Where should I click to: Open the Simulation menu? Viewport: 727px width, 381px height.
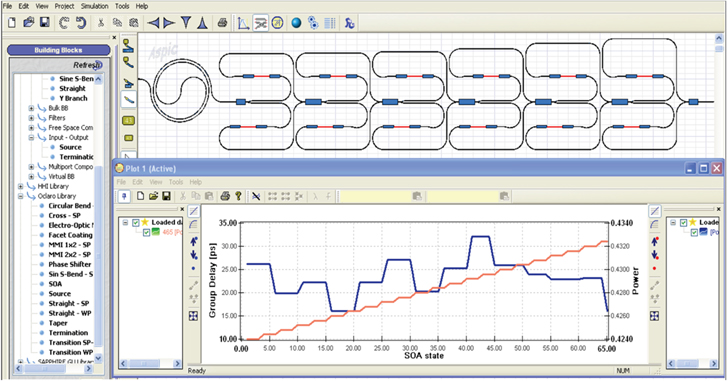tap(95, 6)
